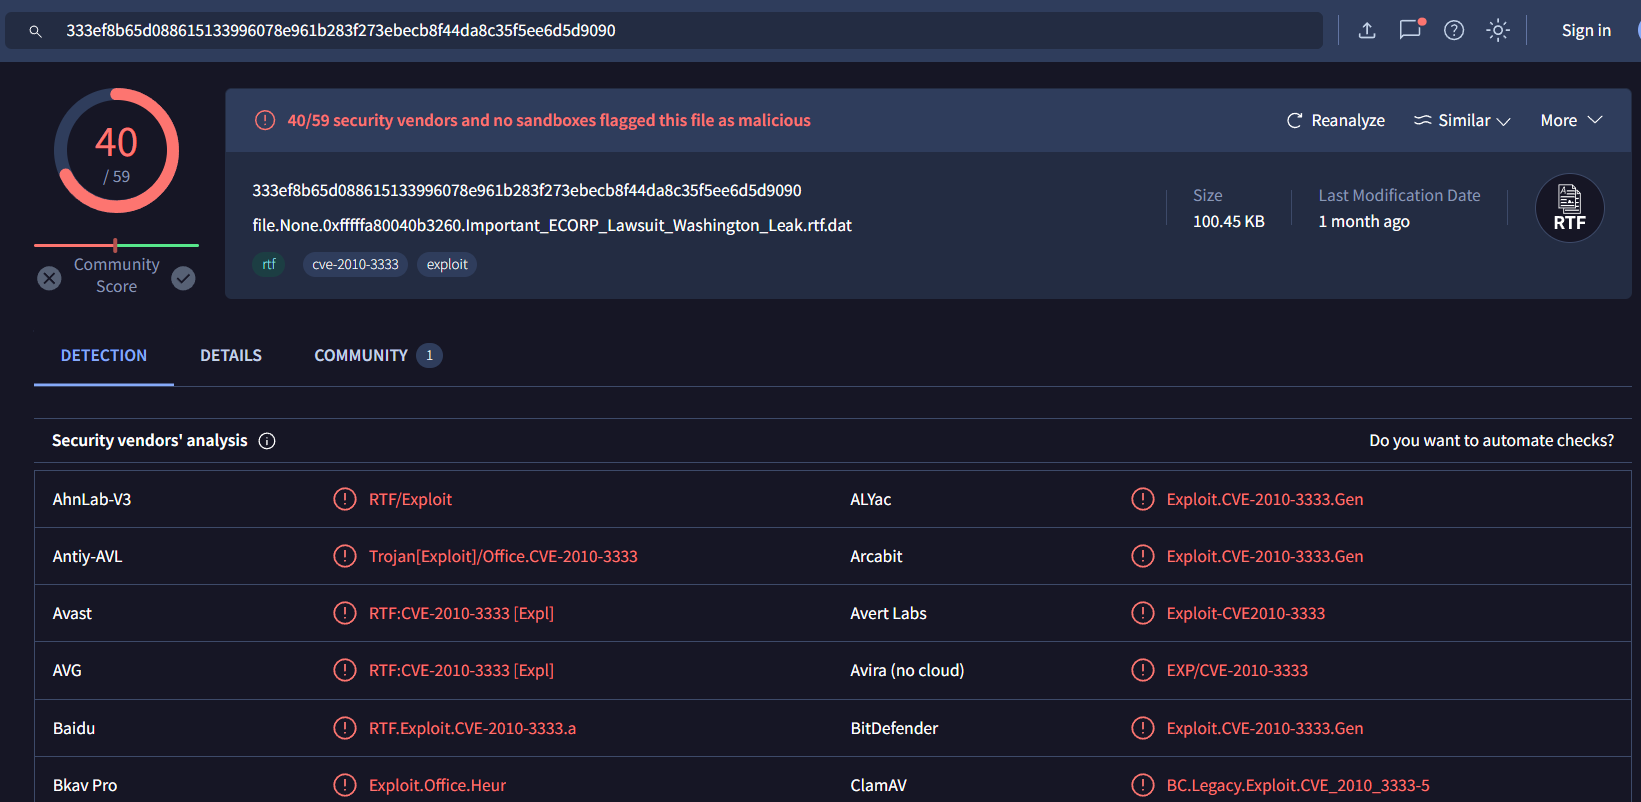
Task: Open the notifications chat icon
Action: [1410, 30]
